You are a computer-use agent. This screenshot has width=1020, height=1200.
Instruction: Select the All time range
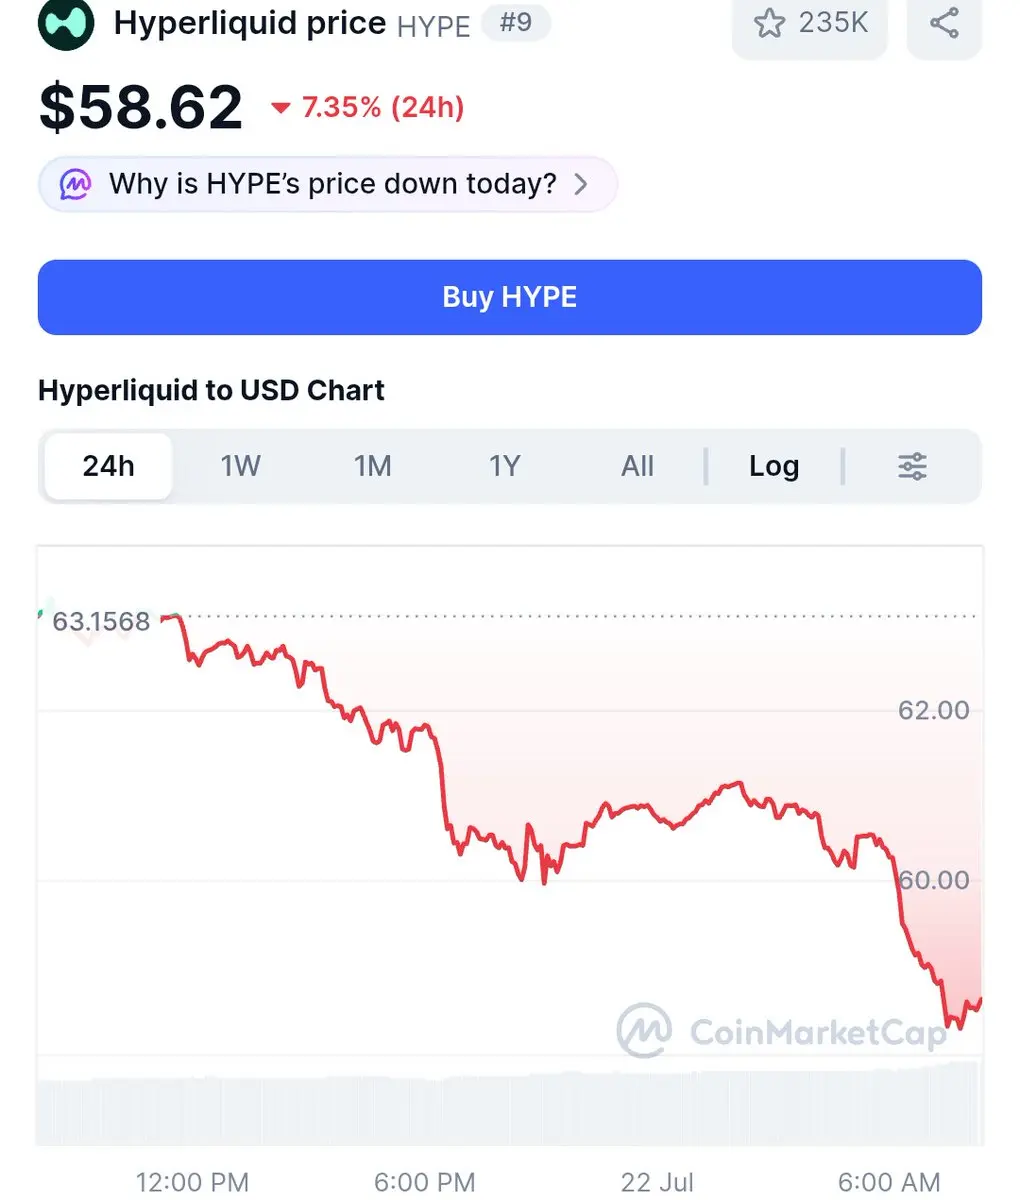637,466
